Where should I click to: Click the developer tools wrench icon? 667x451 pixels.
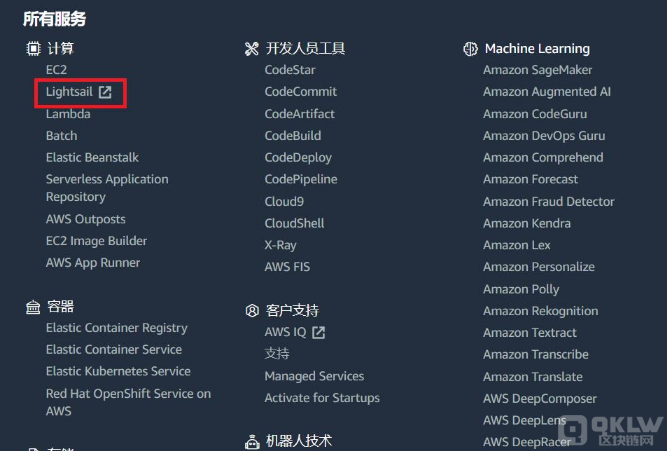(252, 49)
